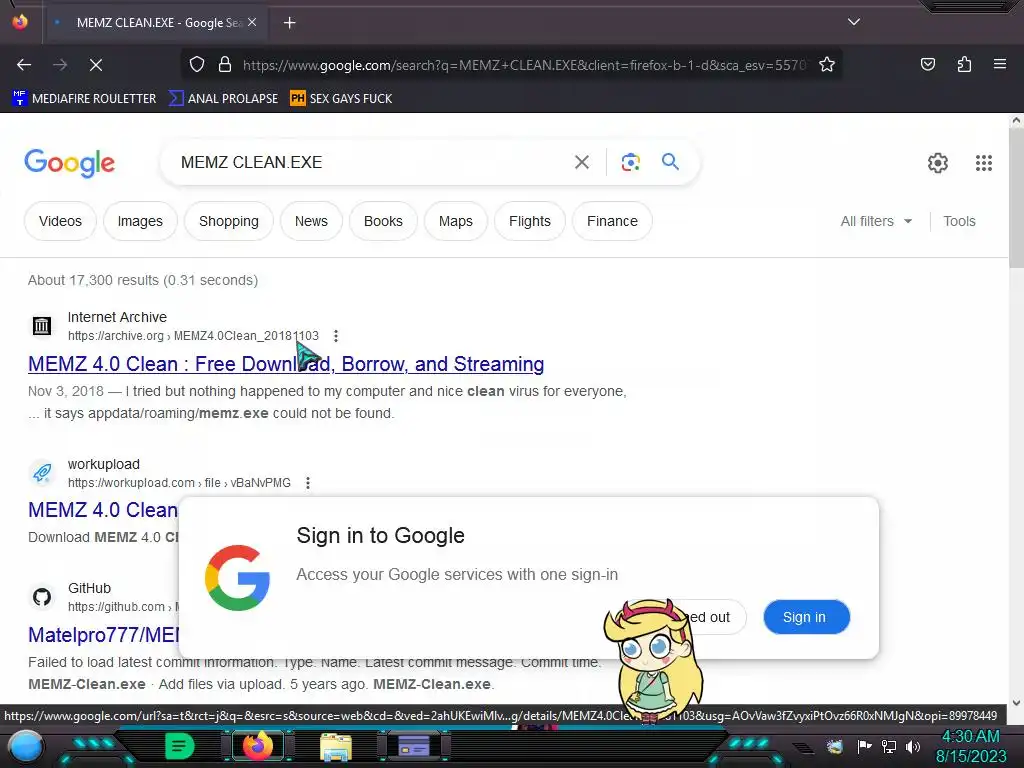Image resolution: width=1024 pixels, height=768 pixels.
Task: Open more options for workupload result
Action: [x=308, y=483]
